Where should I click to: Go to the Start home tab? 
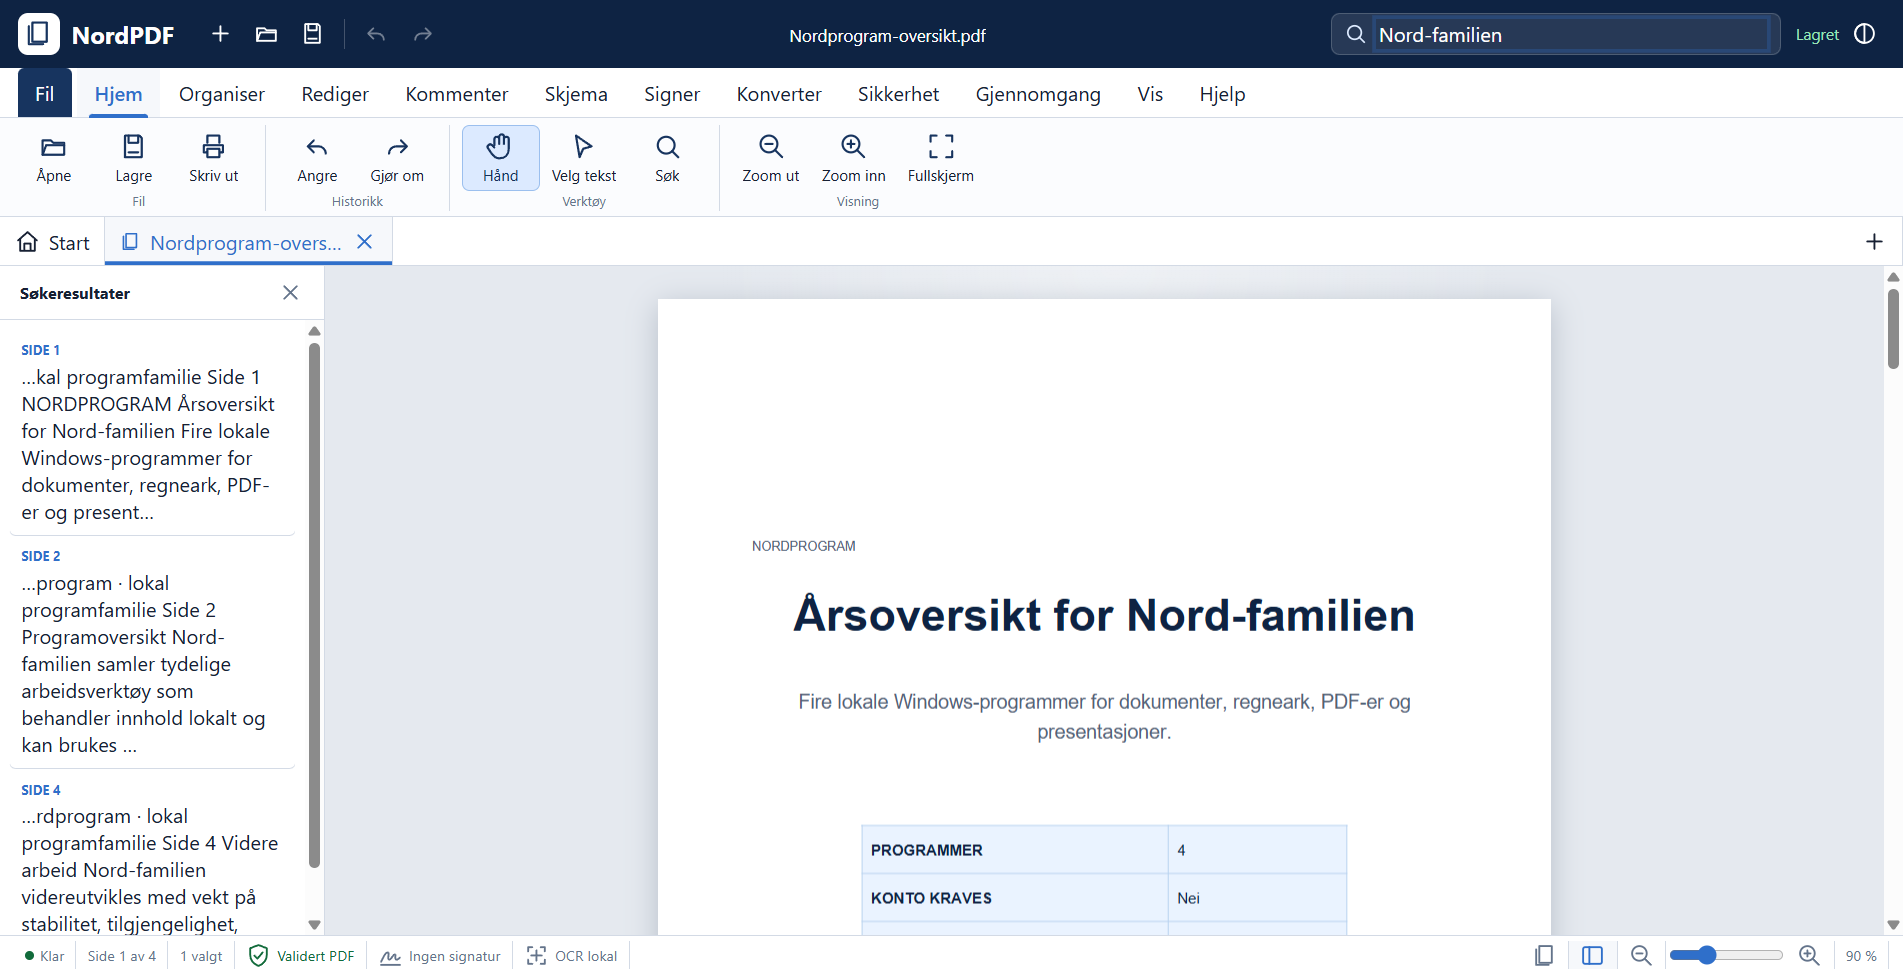point(54,243)
